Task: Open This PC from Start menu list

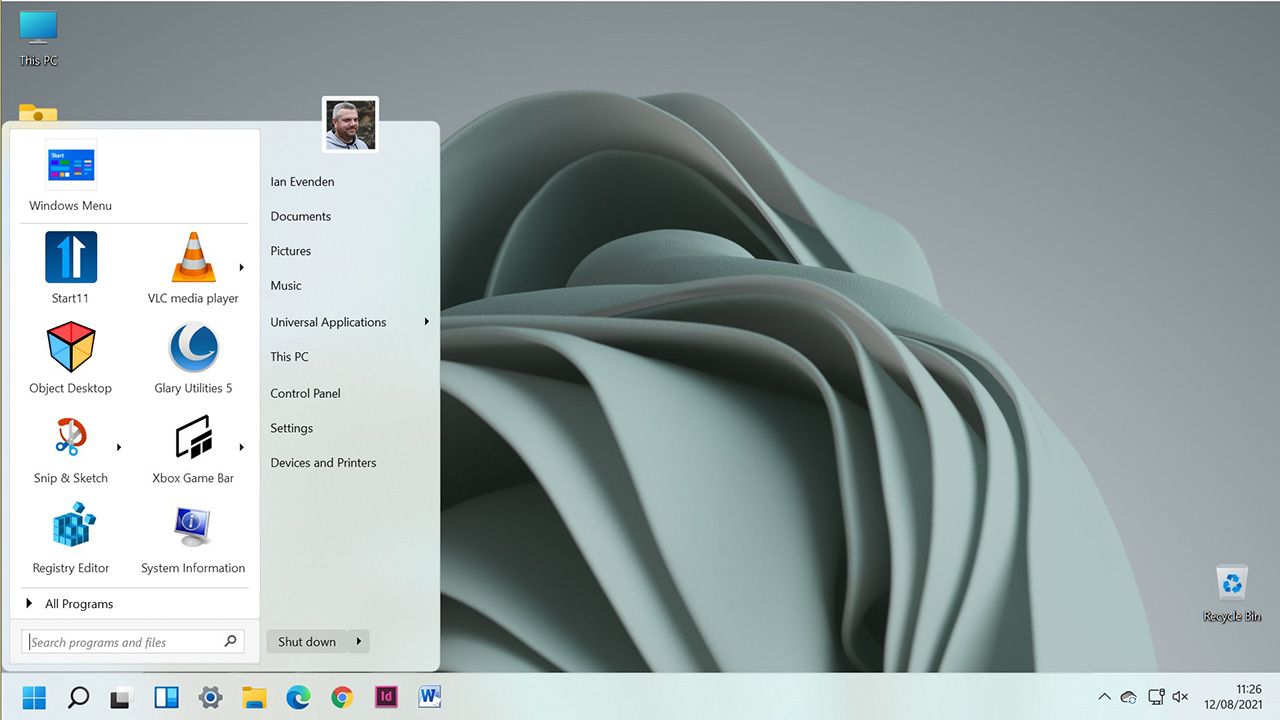Action: 289,357
